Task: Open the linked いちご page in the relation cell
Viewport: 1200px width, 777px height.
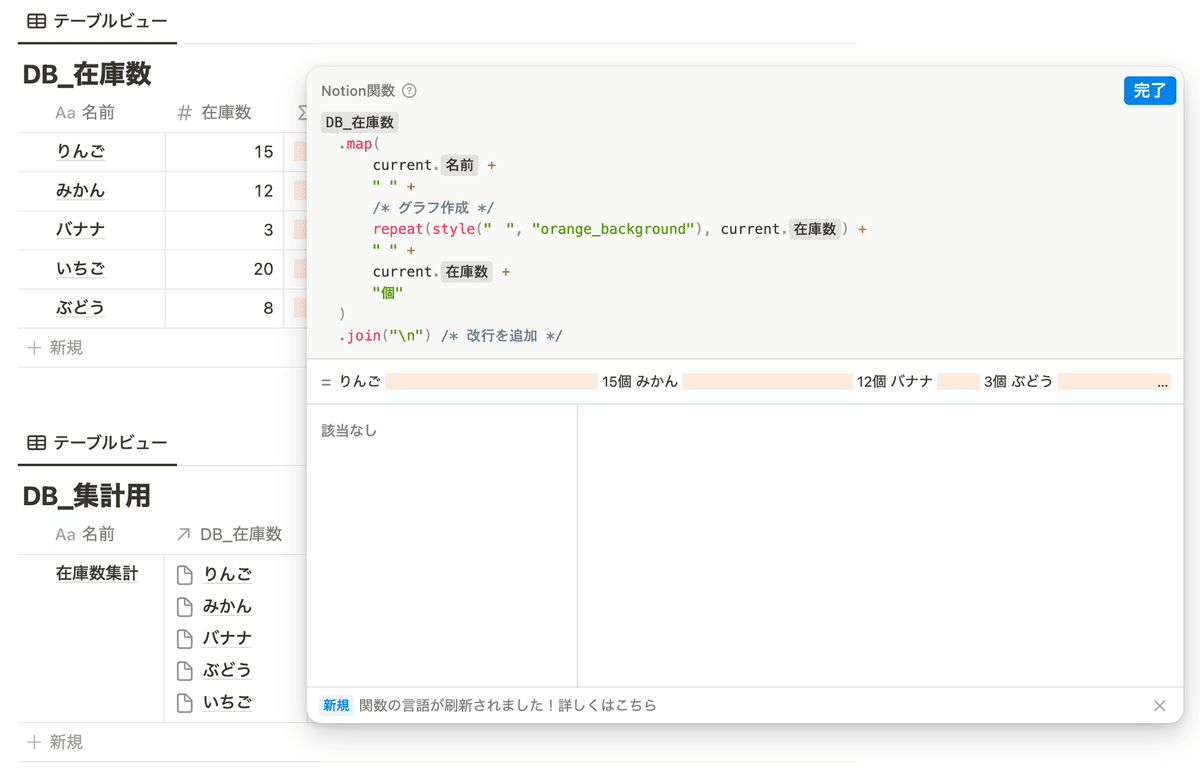Action: 227,702
